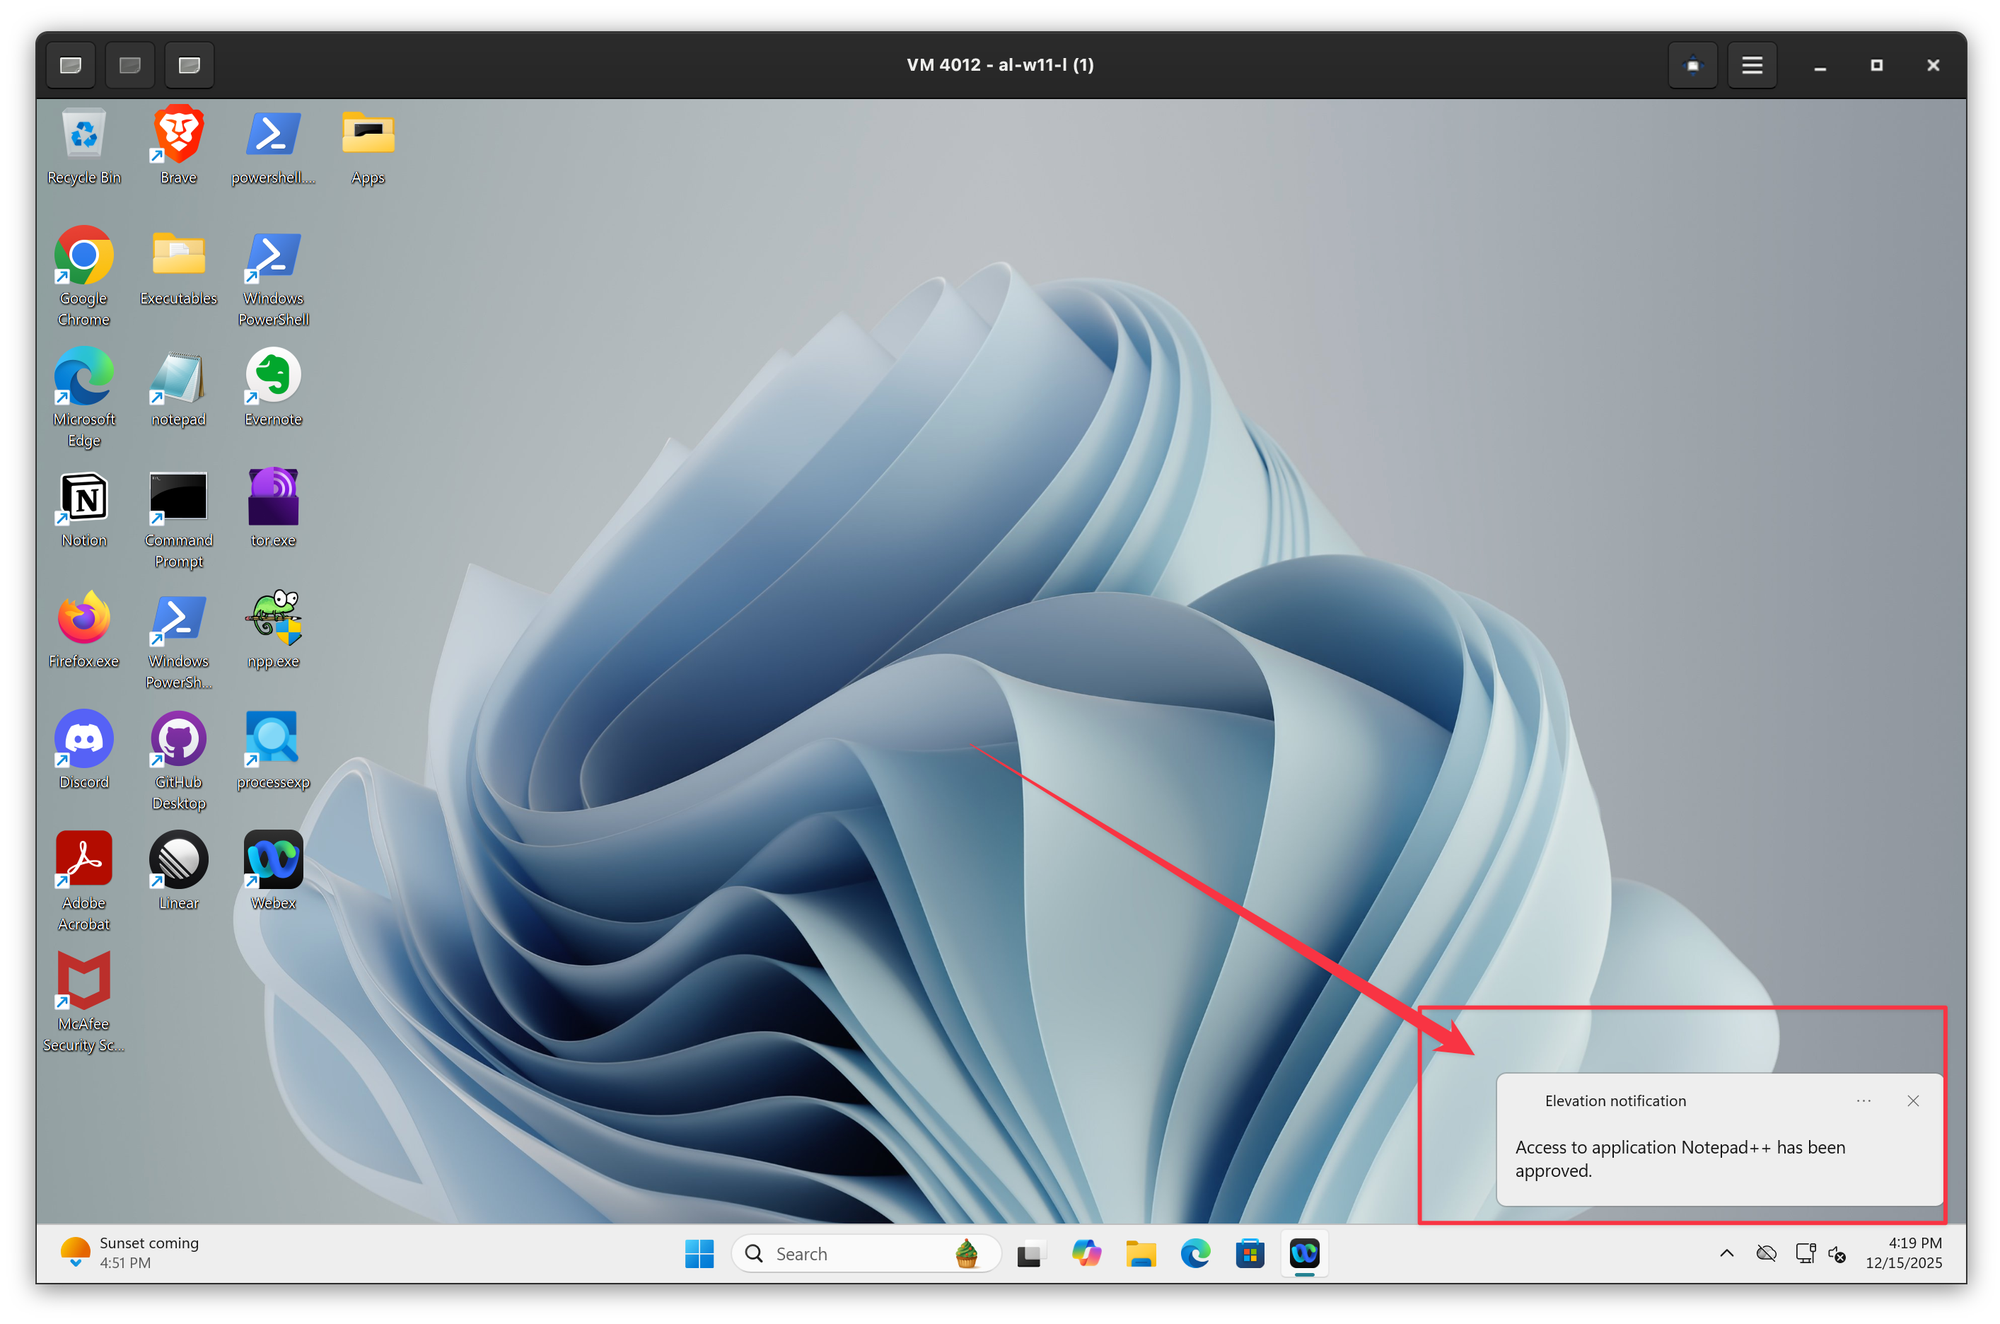Click the Windows Start button

(x=699, y=1253)
